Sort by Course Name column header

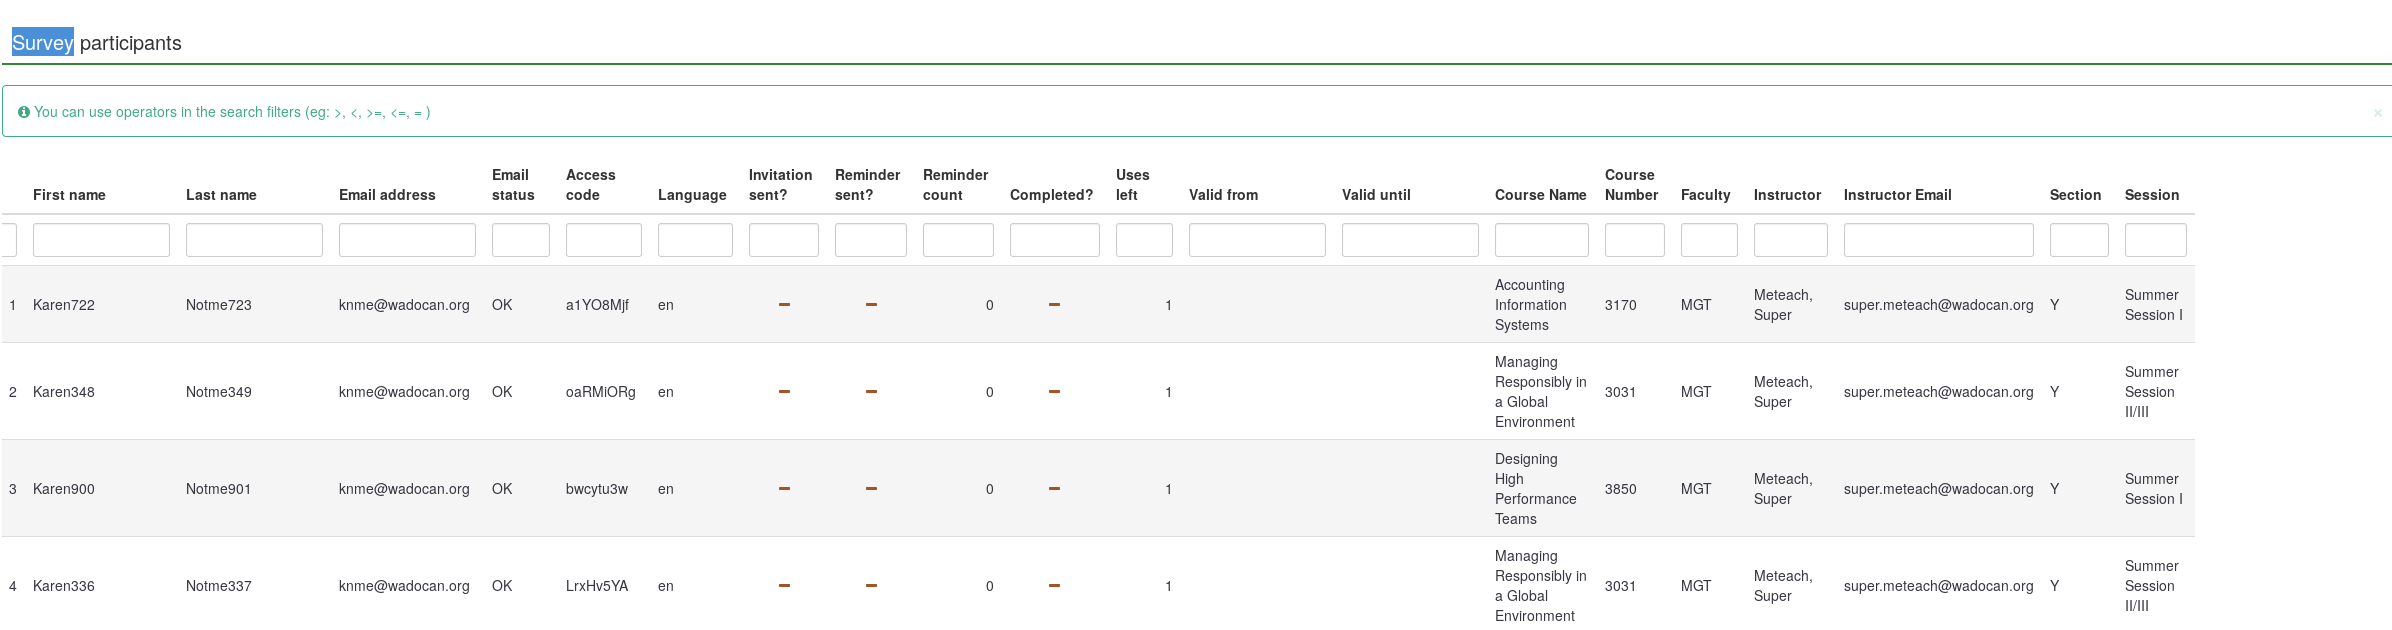(1540, 195)
